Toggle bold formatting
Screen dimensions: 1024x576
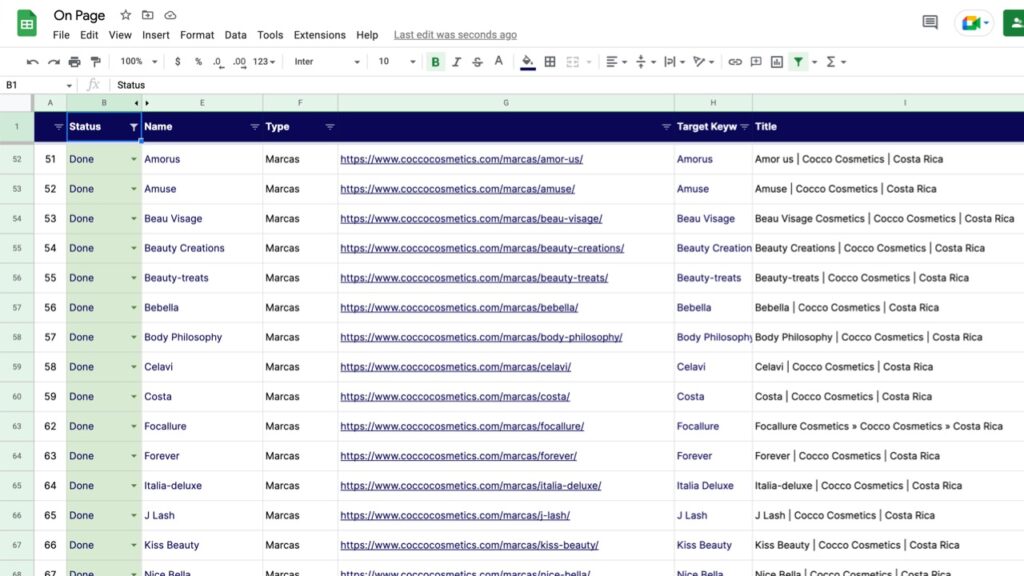435,62
